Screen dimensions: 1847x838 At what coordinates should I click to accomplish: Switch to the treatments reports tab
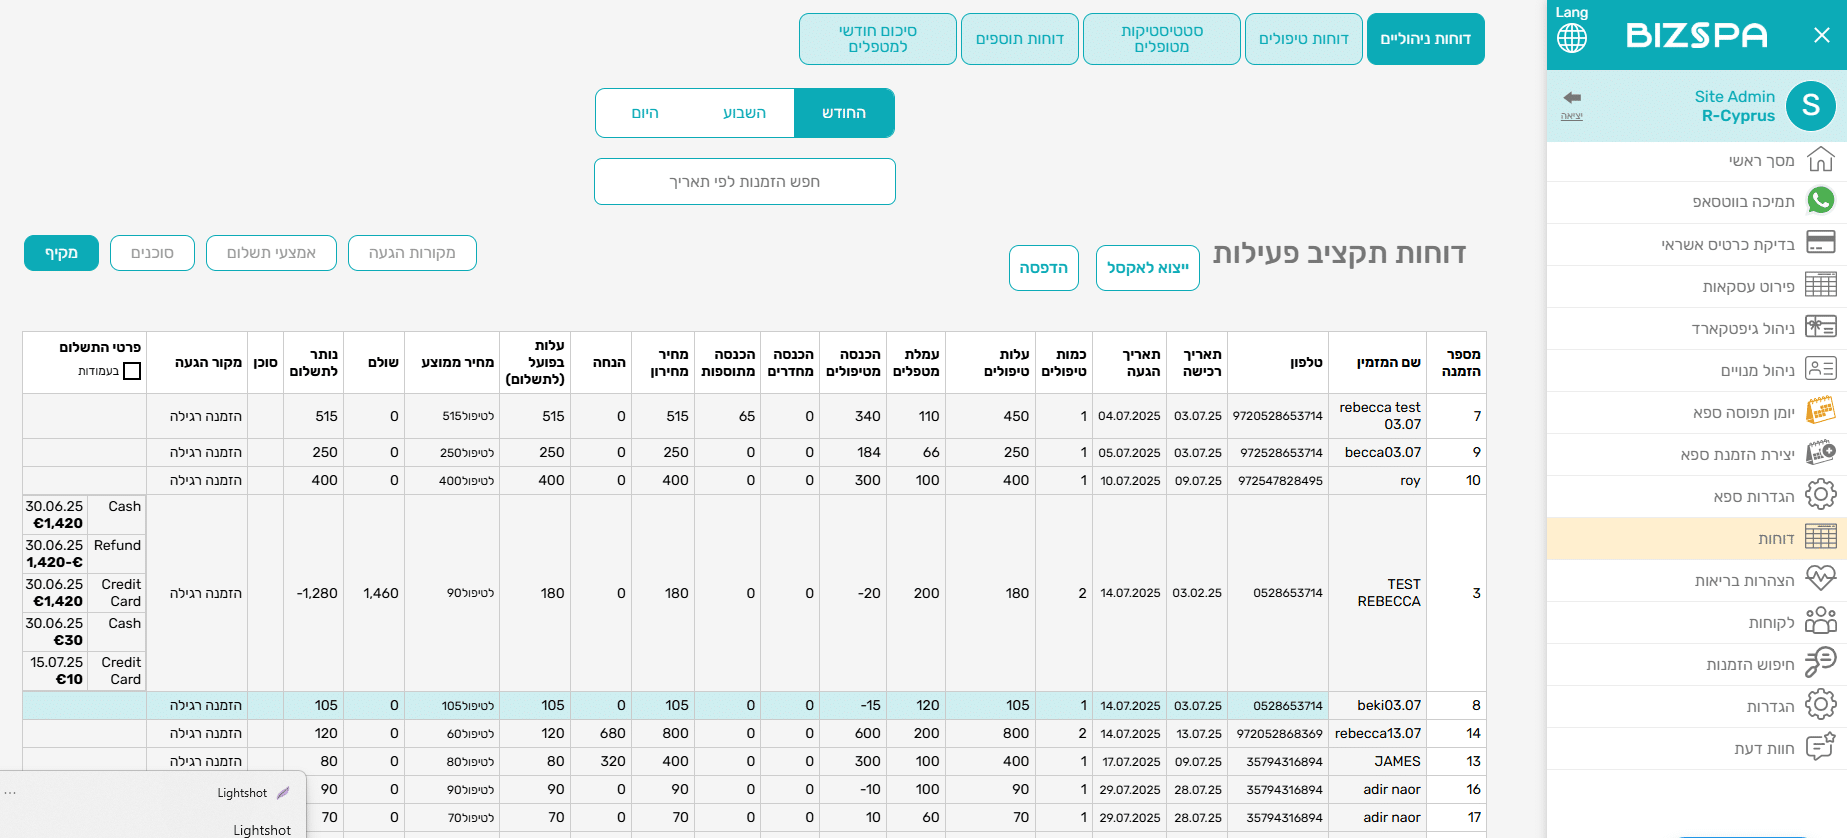point(1303,39)
